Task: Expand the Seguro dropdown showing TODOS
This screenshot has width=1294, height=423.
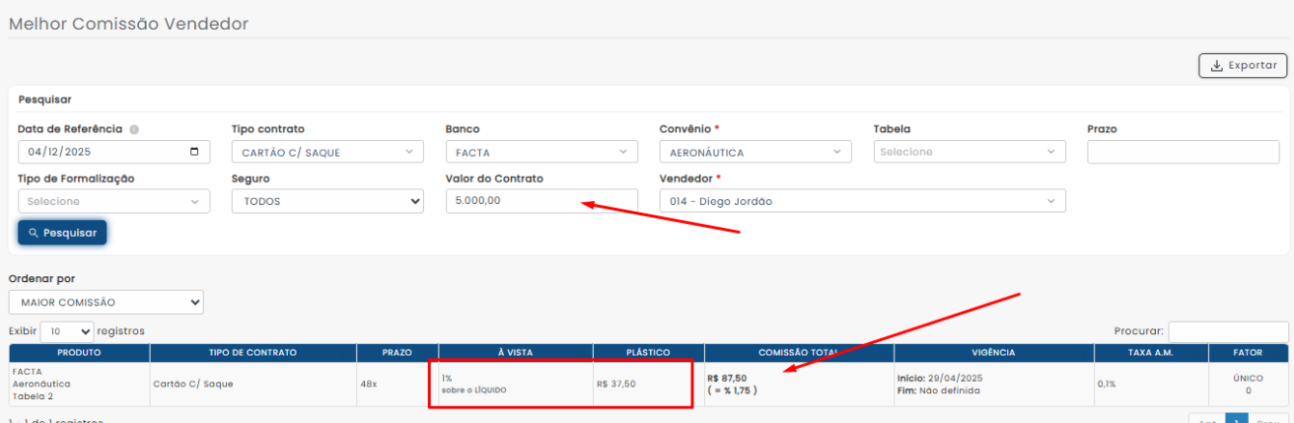Action: coord(328,201)
